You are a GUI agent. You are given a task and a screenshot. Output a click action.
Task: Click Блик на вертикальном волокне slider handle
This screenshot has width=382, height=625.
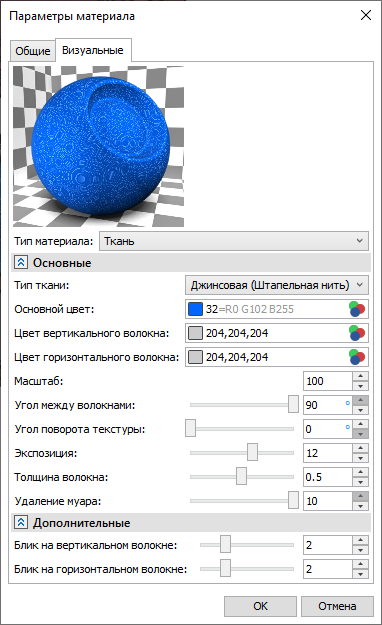225,544
